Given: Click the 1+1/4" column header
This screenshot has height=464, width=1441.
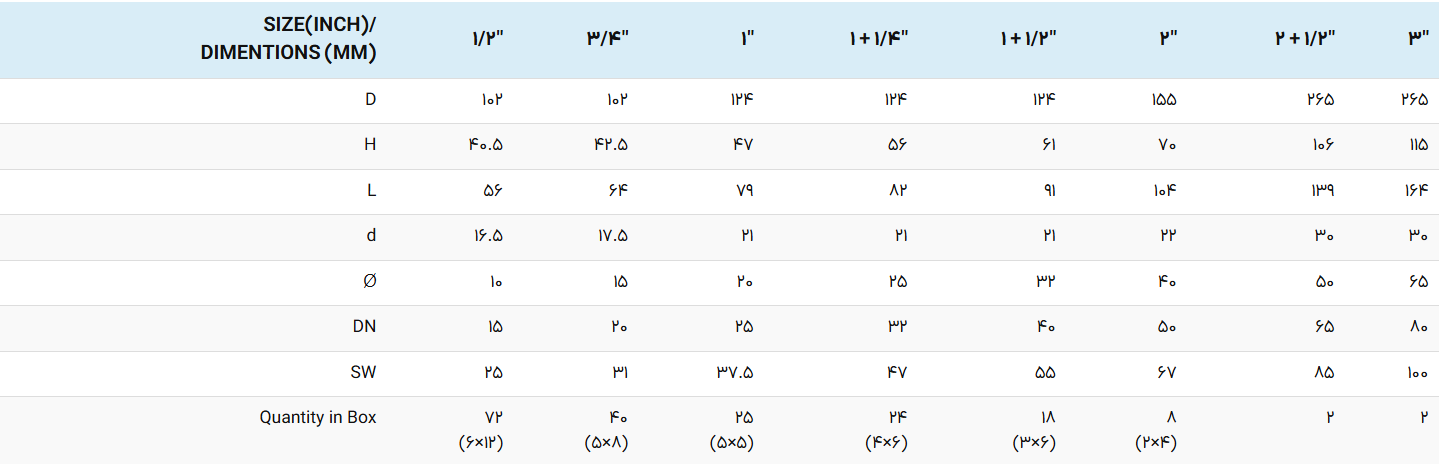Looking at the screenshot, I should pyautogui.click(x=877, y=39).
